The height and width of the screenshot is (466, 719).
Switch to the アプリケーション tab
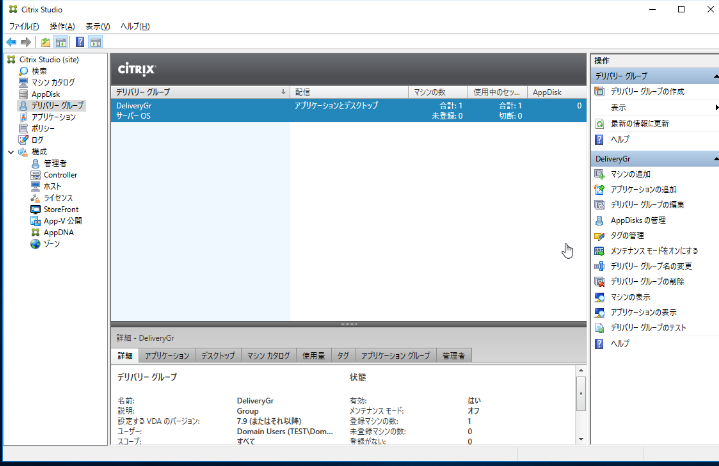[x=167, y=355]
